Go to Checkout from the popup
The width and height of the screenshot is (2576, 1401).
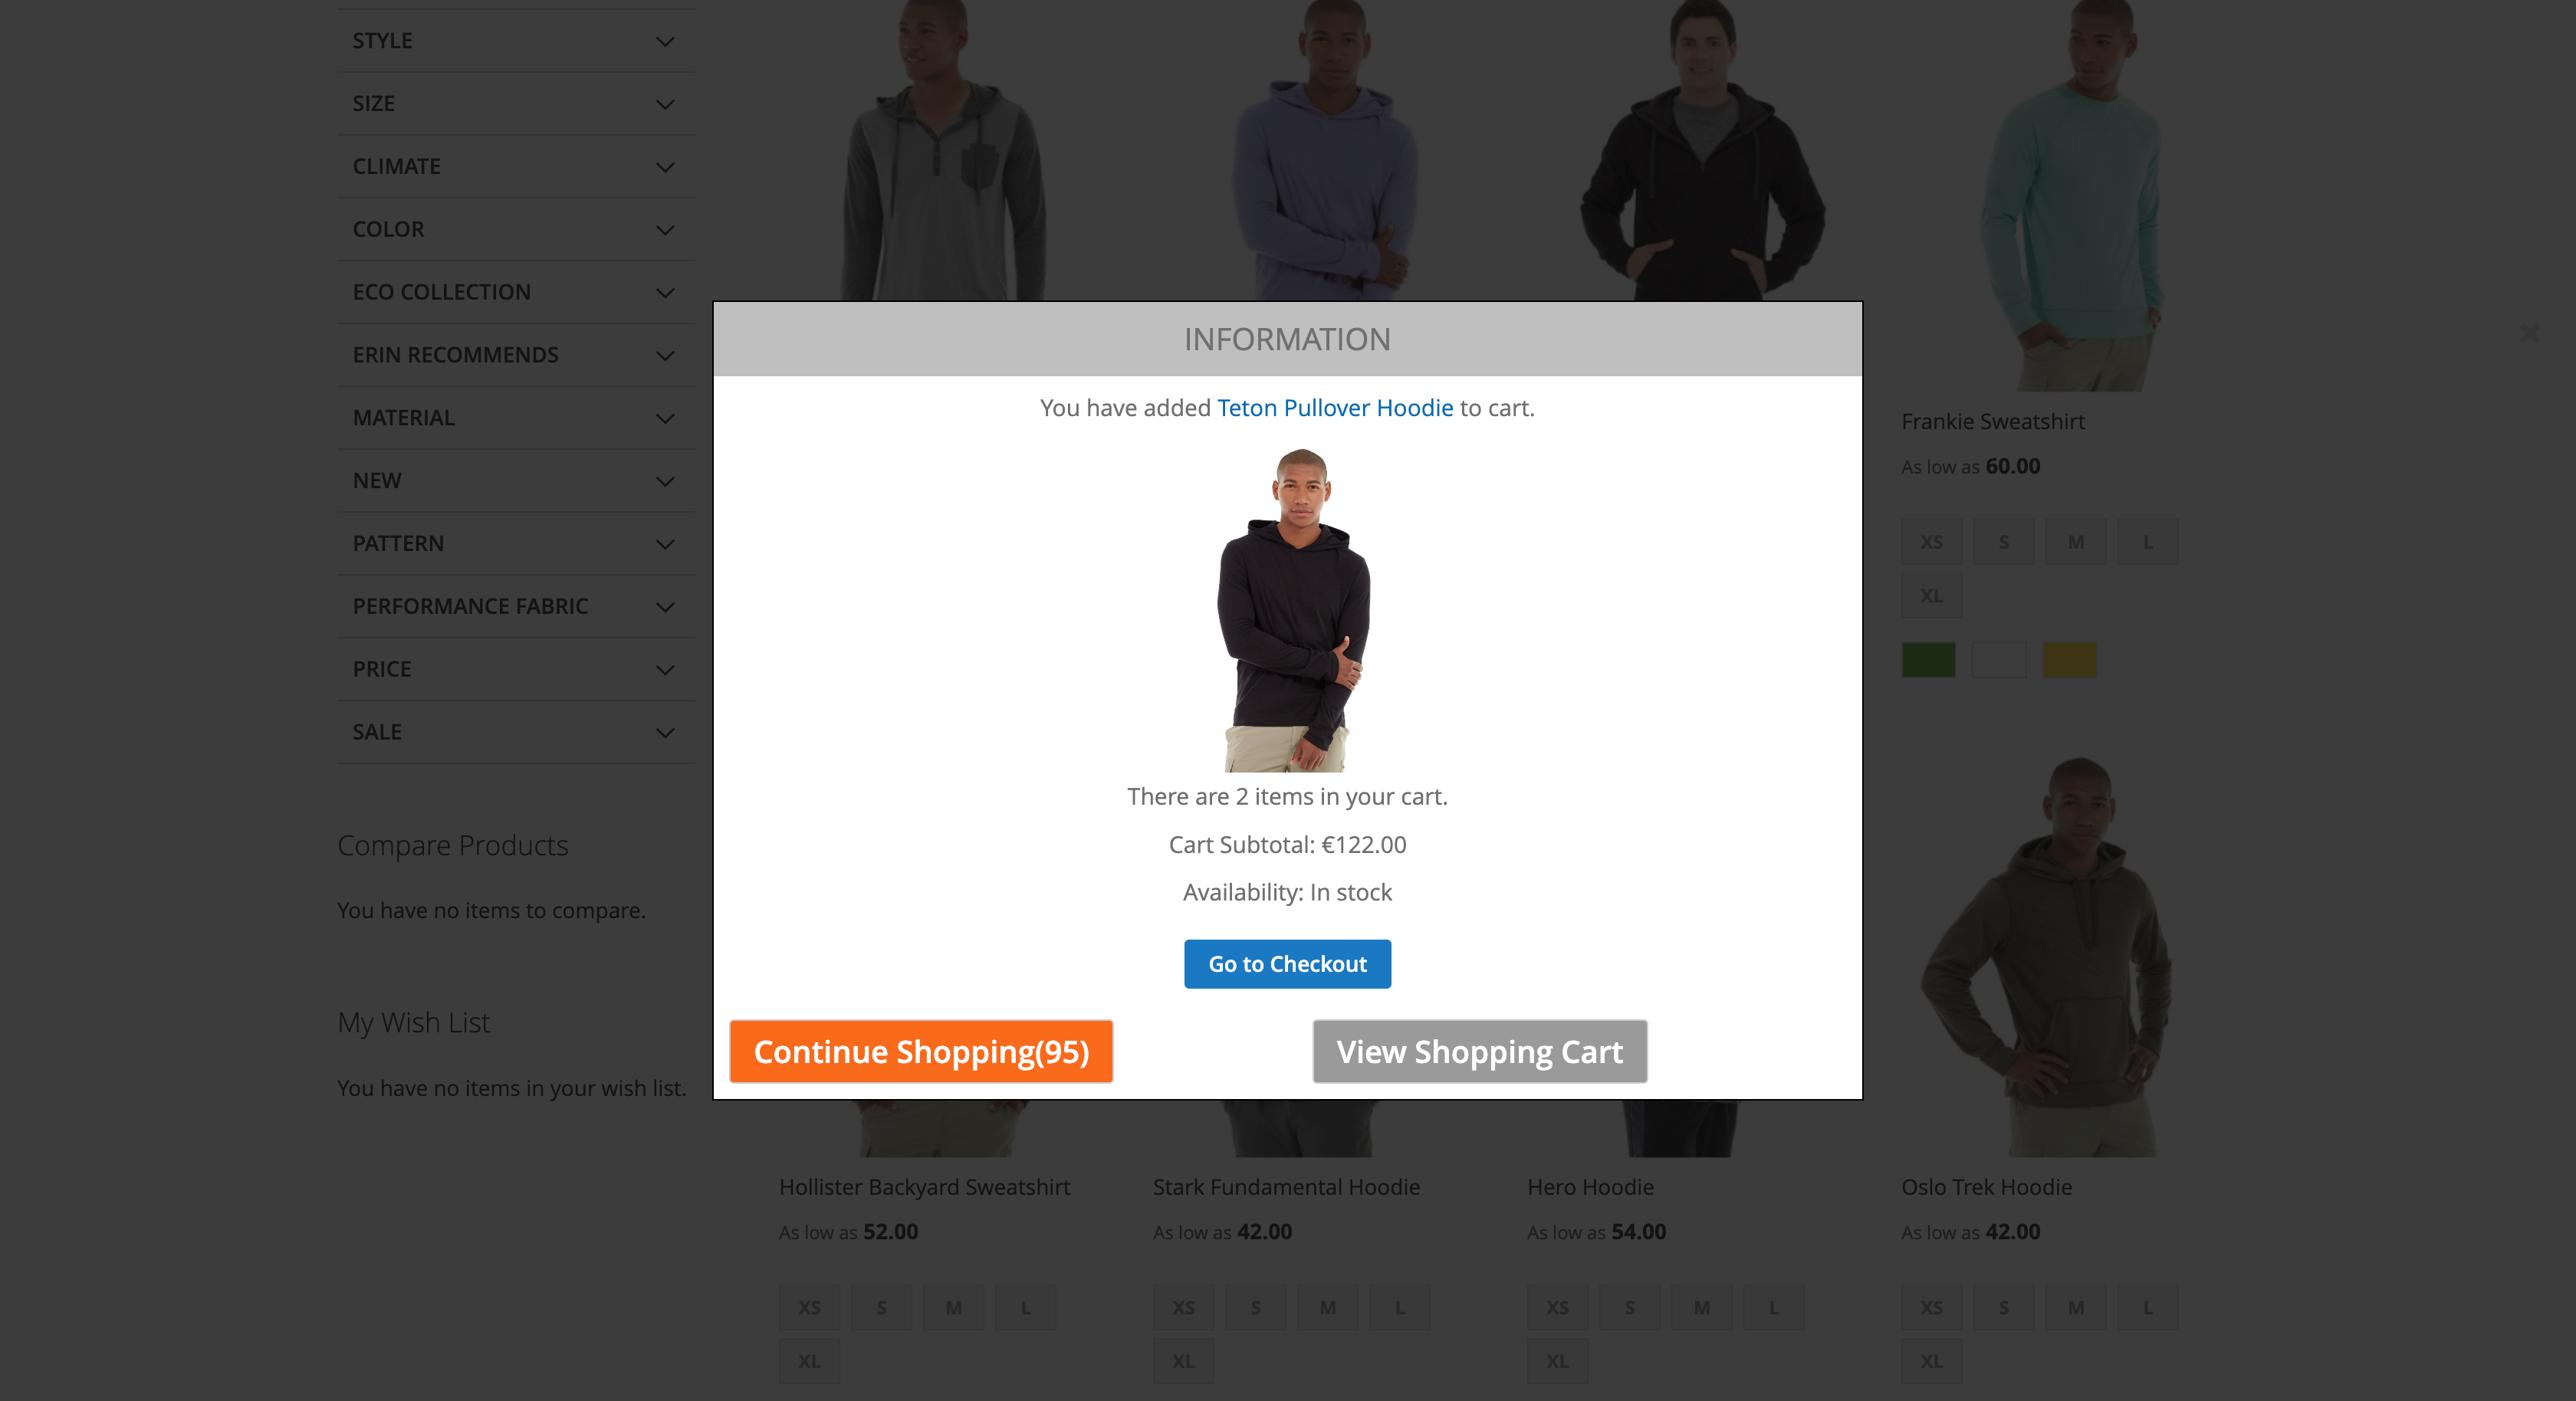pos(1287,964)
